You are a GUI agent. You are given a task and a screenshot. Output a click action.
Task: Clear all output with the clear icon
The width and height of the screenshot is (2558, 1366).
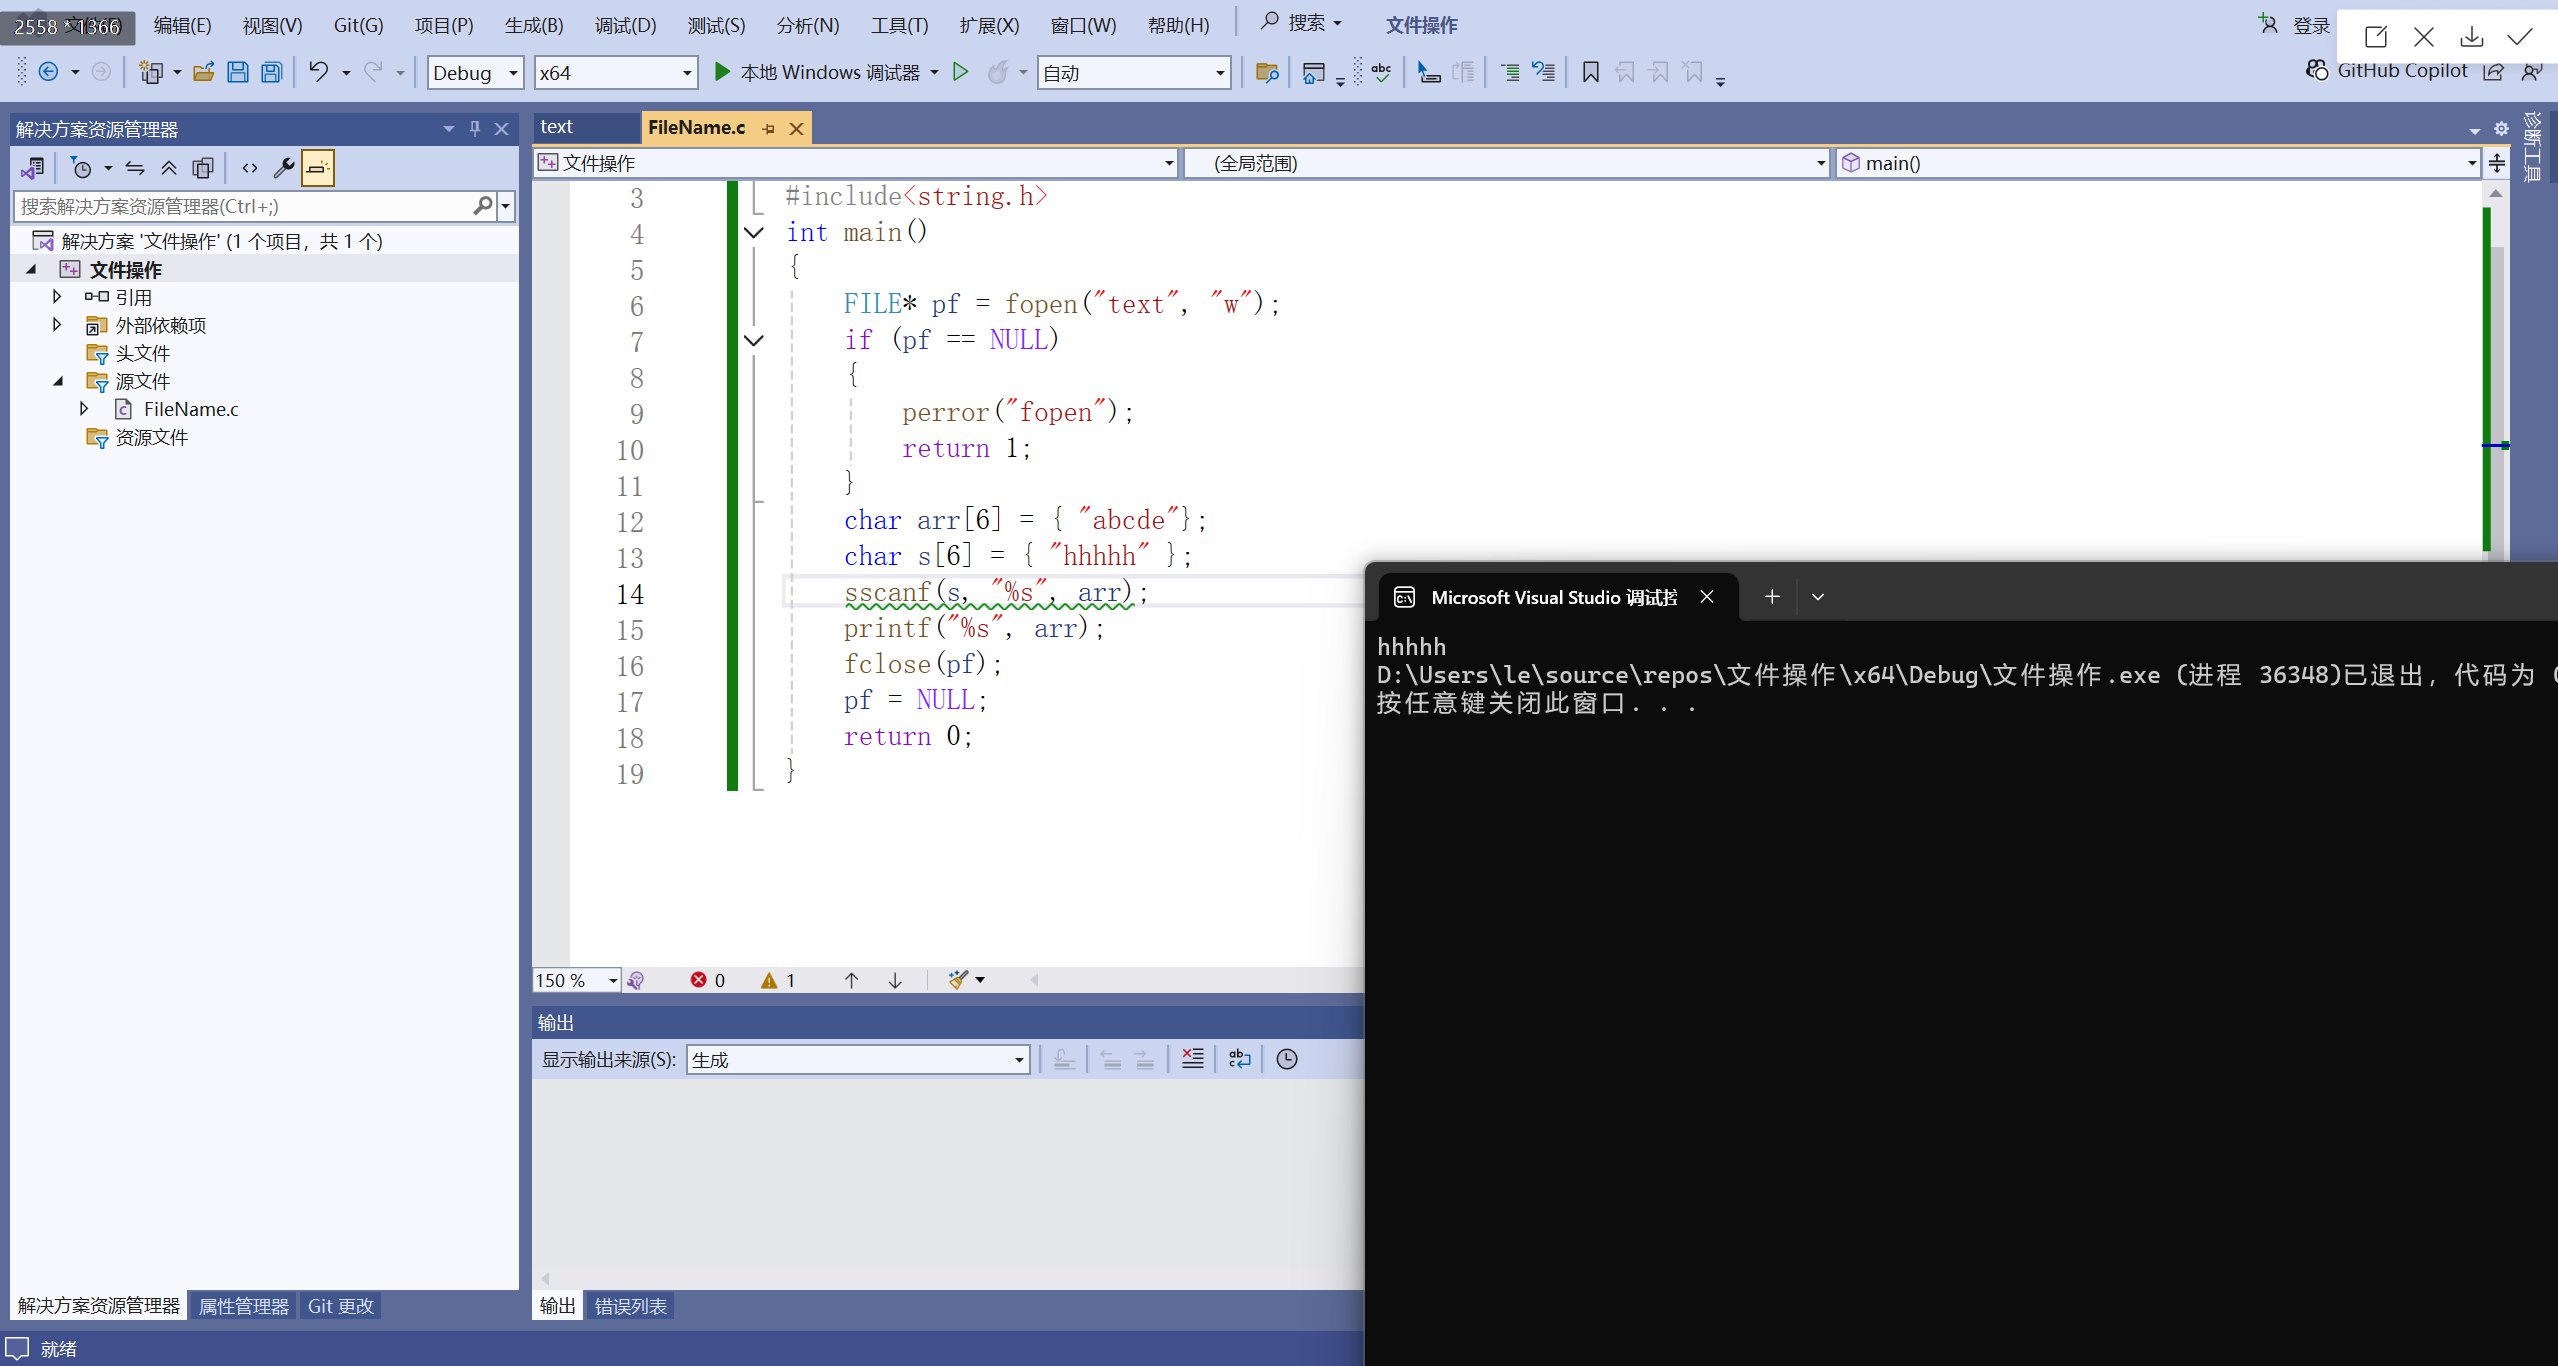click(1193, 1059)
